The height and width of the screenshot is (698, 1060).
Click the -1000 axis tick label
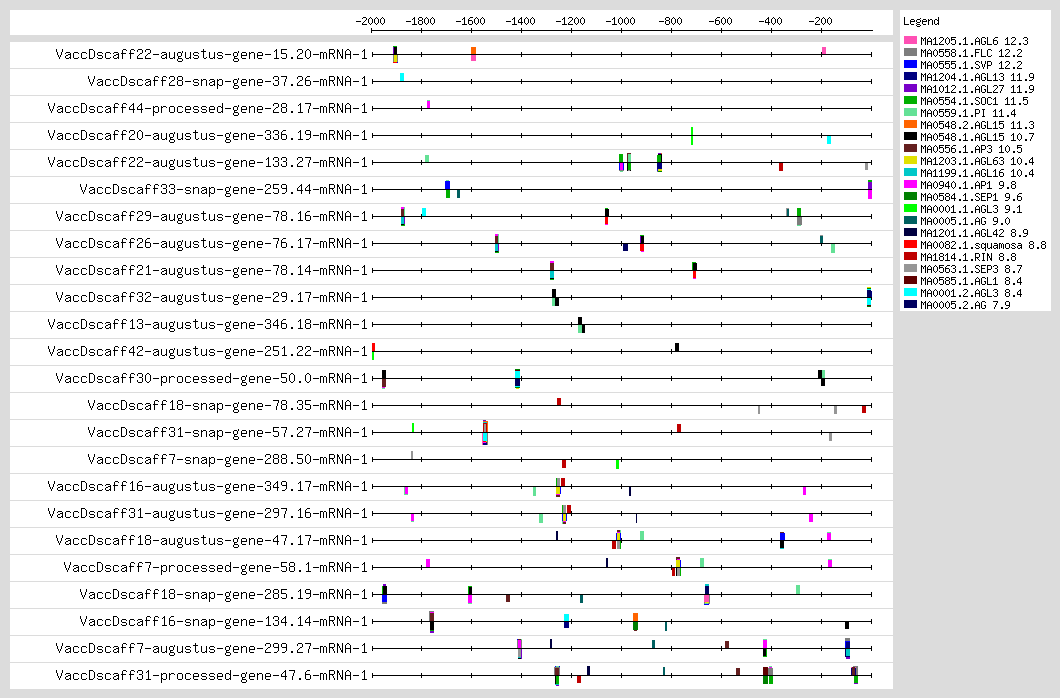[621, 20]
